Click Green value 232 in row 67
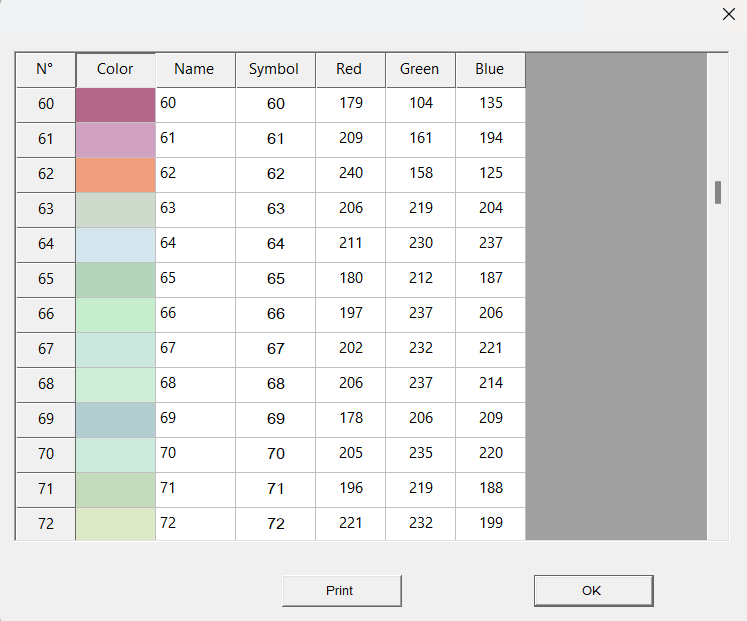This screenshot has height=621, width=747. pyautogui.click(x=420, y=350)
